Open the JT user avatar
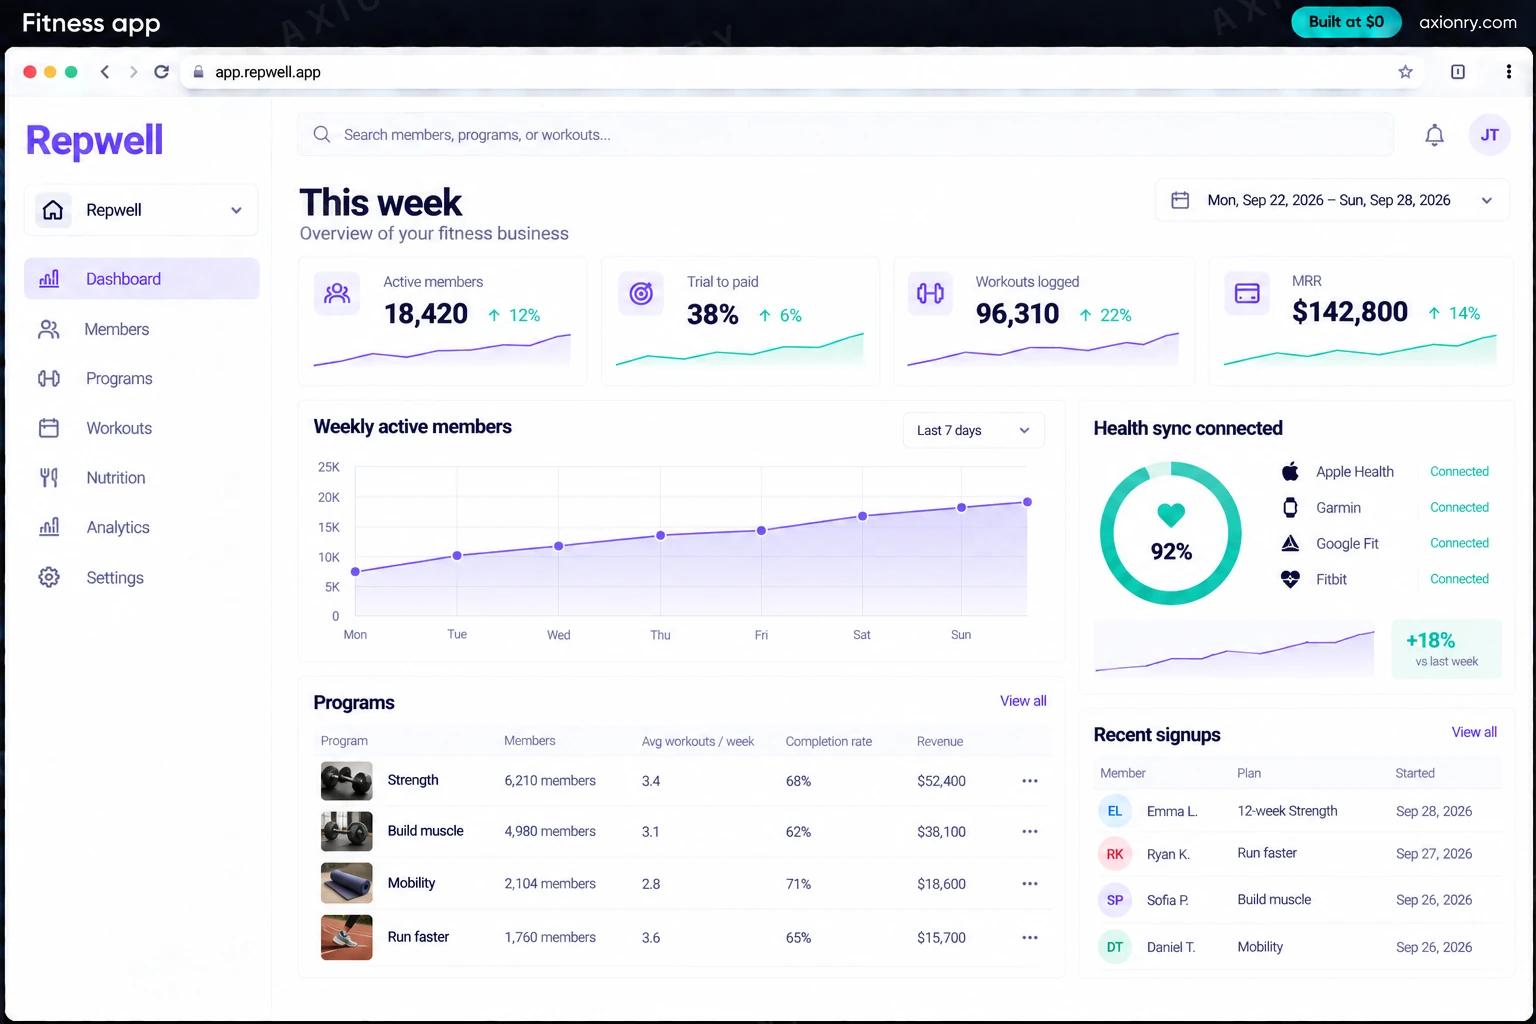This screenshot has width=1536, height=1024. 1489,135
